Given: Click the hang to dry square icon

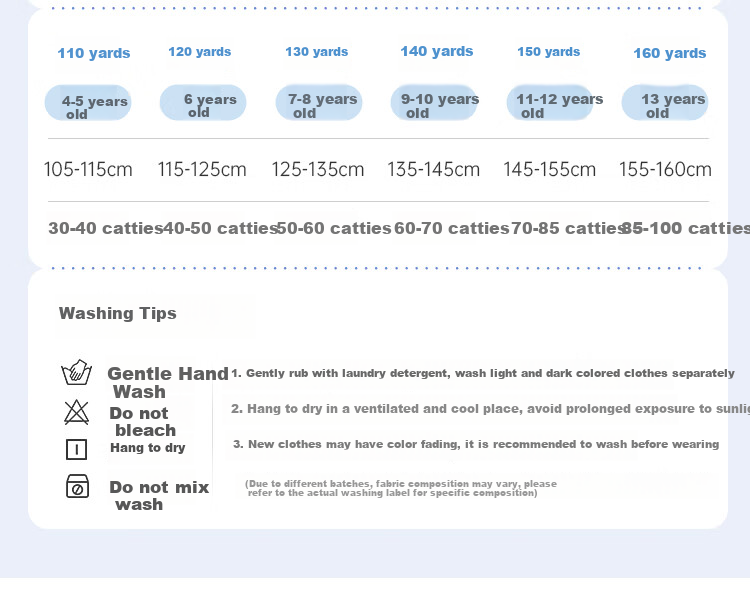Looking at the screenshot, I should pyautogui.click(x=77, y=449).
